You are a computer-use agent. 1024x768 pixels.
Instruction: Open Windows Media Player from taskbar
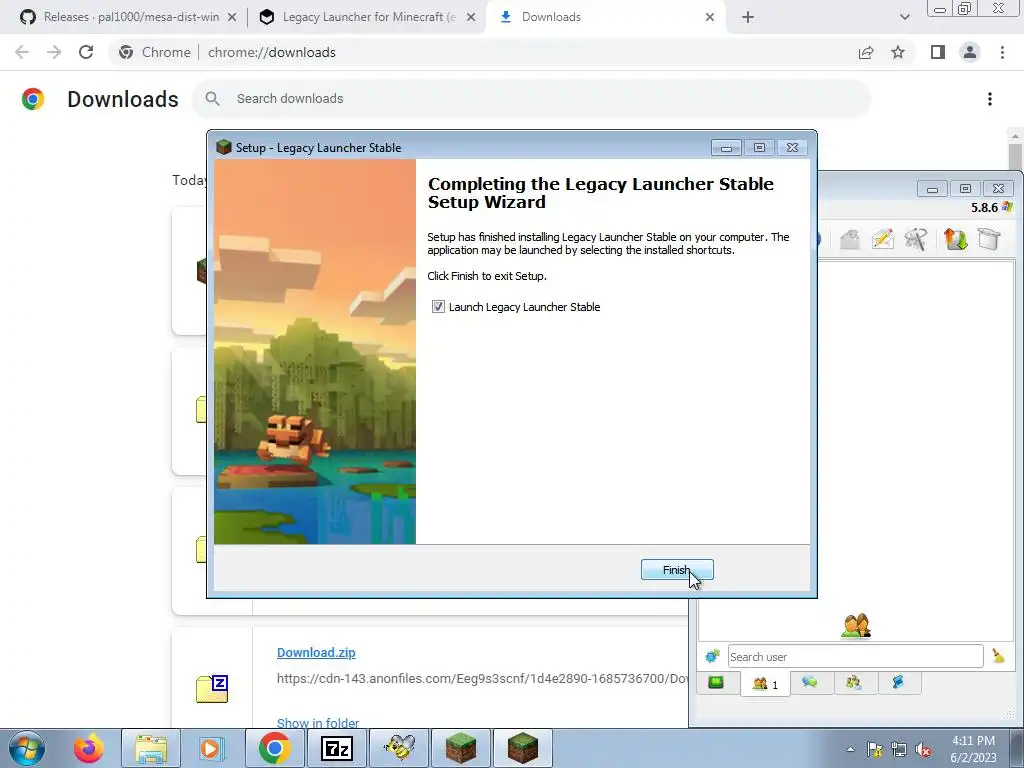pyautogui.click(x=212, y=748)
